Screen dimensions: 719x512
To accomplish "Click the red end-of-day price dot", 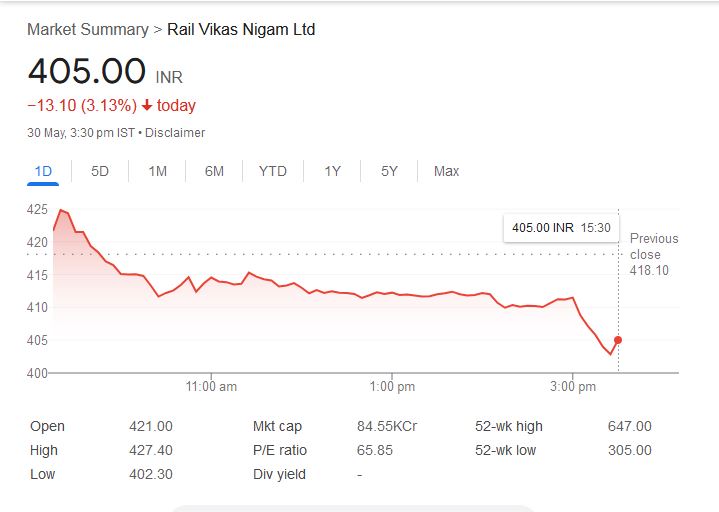I will [x=618, y=340].
